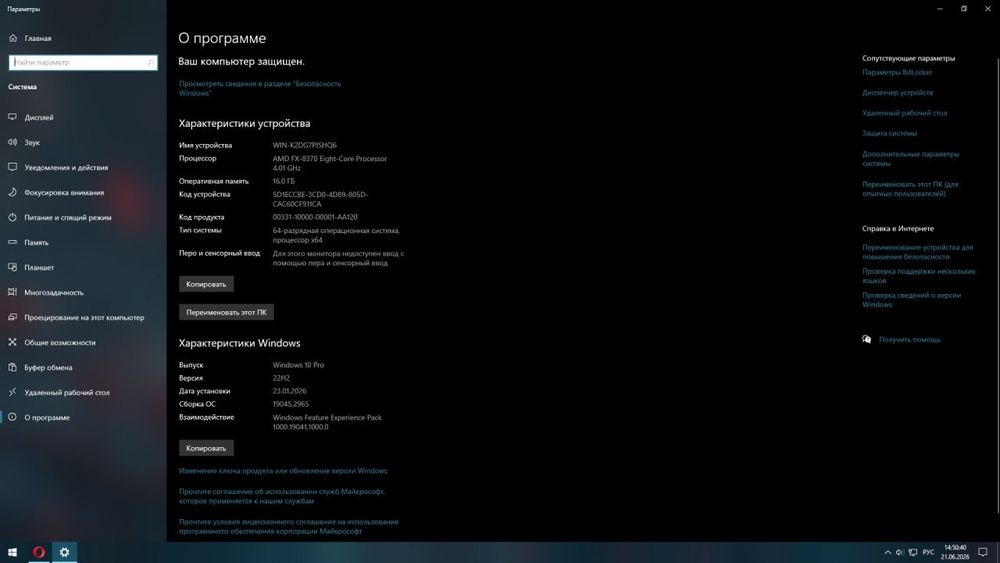
Task: Open Защита системы link
Action: [x=890, y=133]
